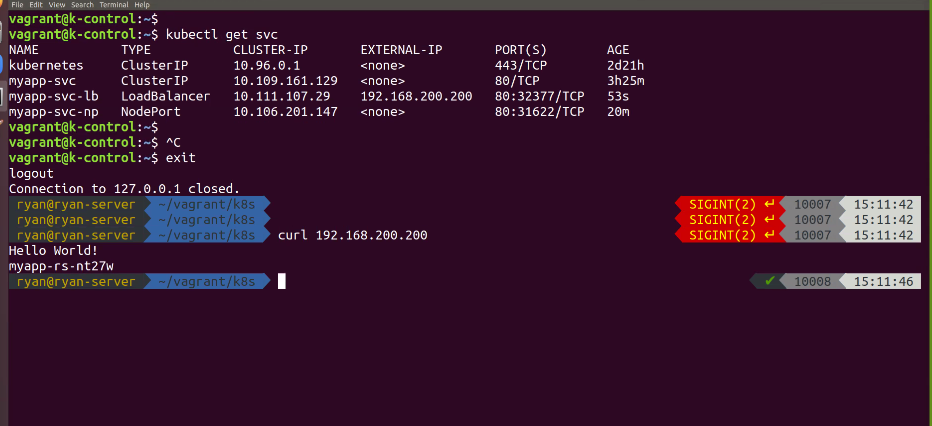
Task: Click the 'NodePort' type value
Action: coord(151,112)
